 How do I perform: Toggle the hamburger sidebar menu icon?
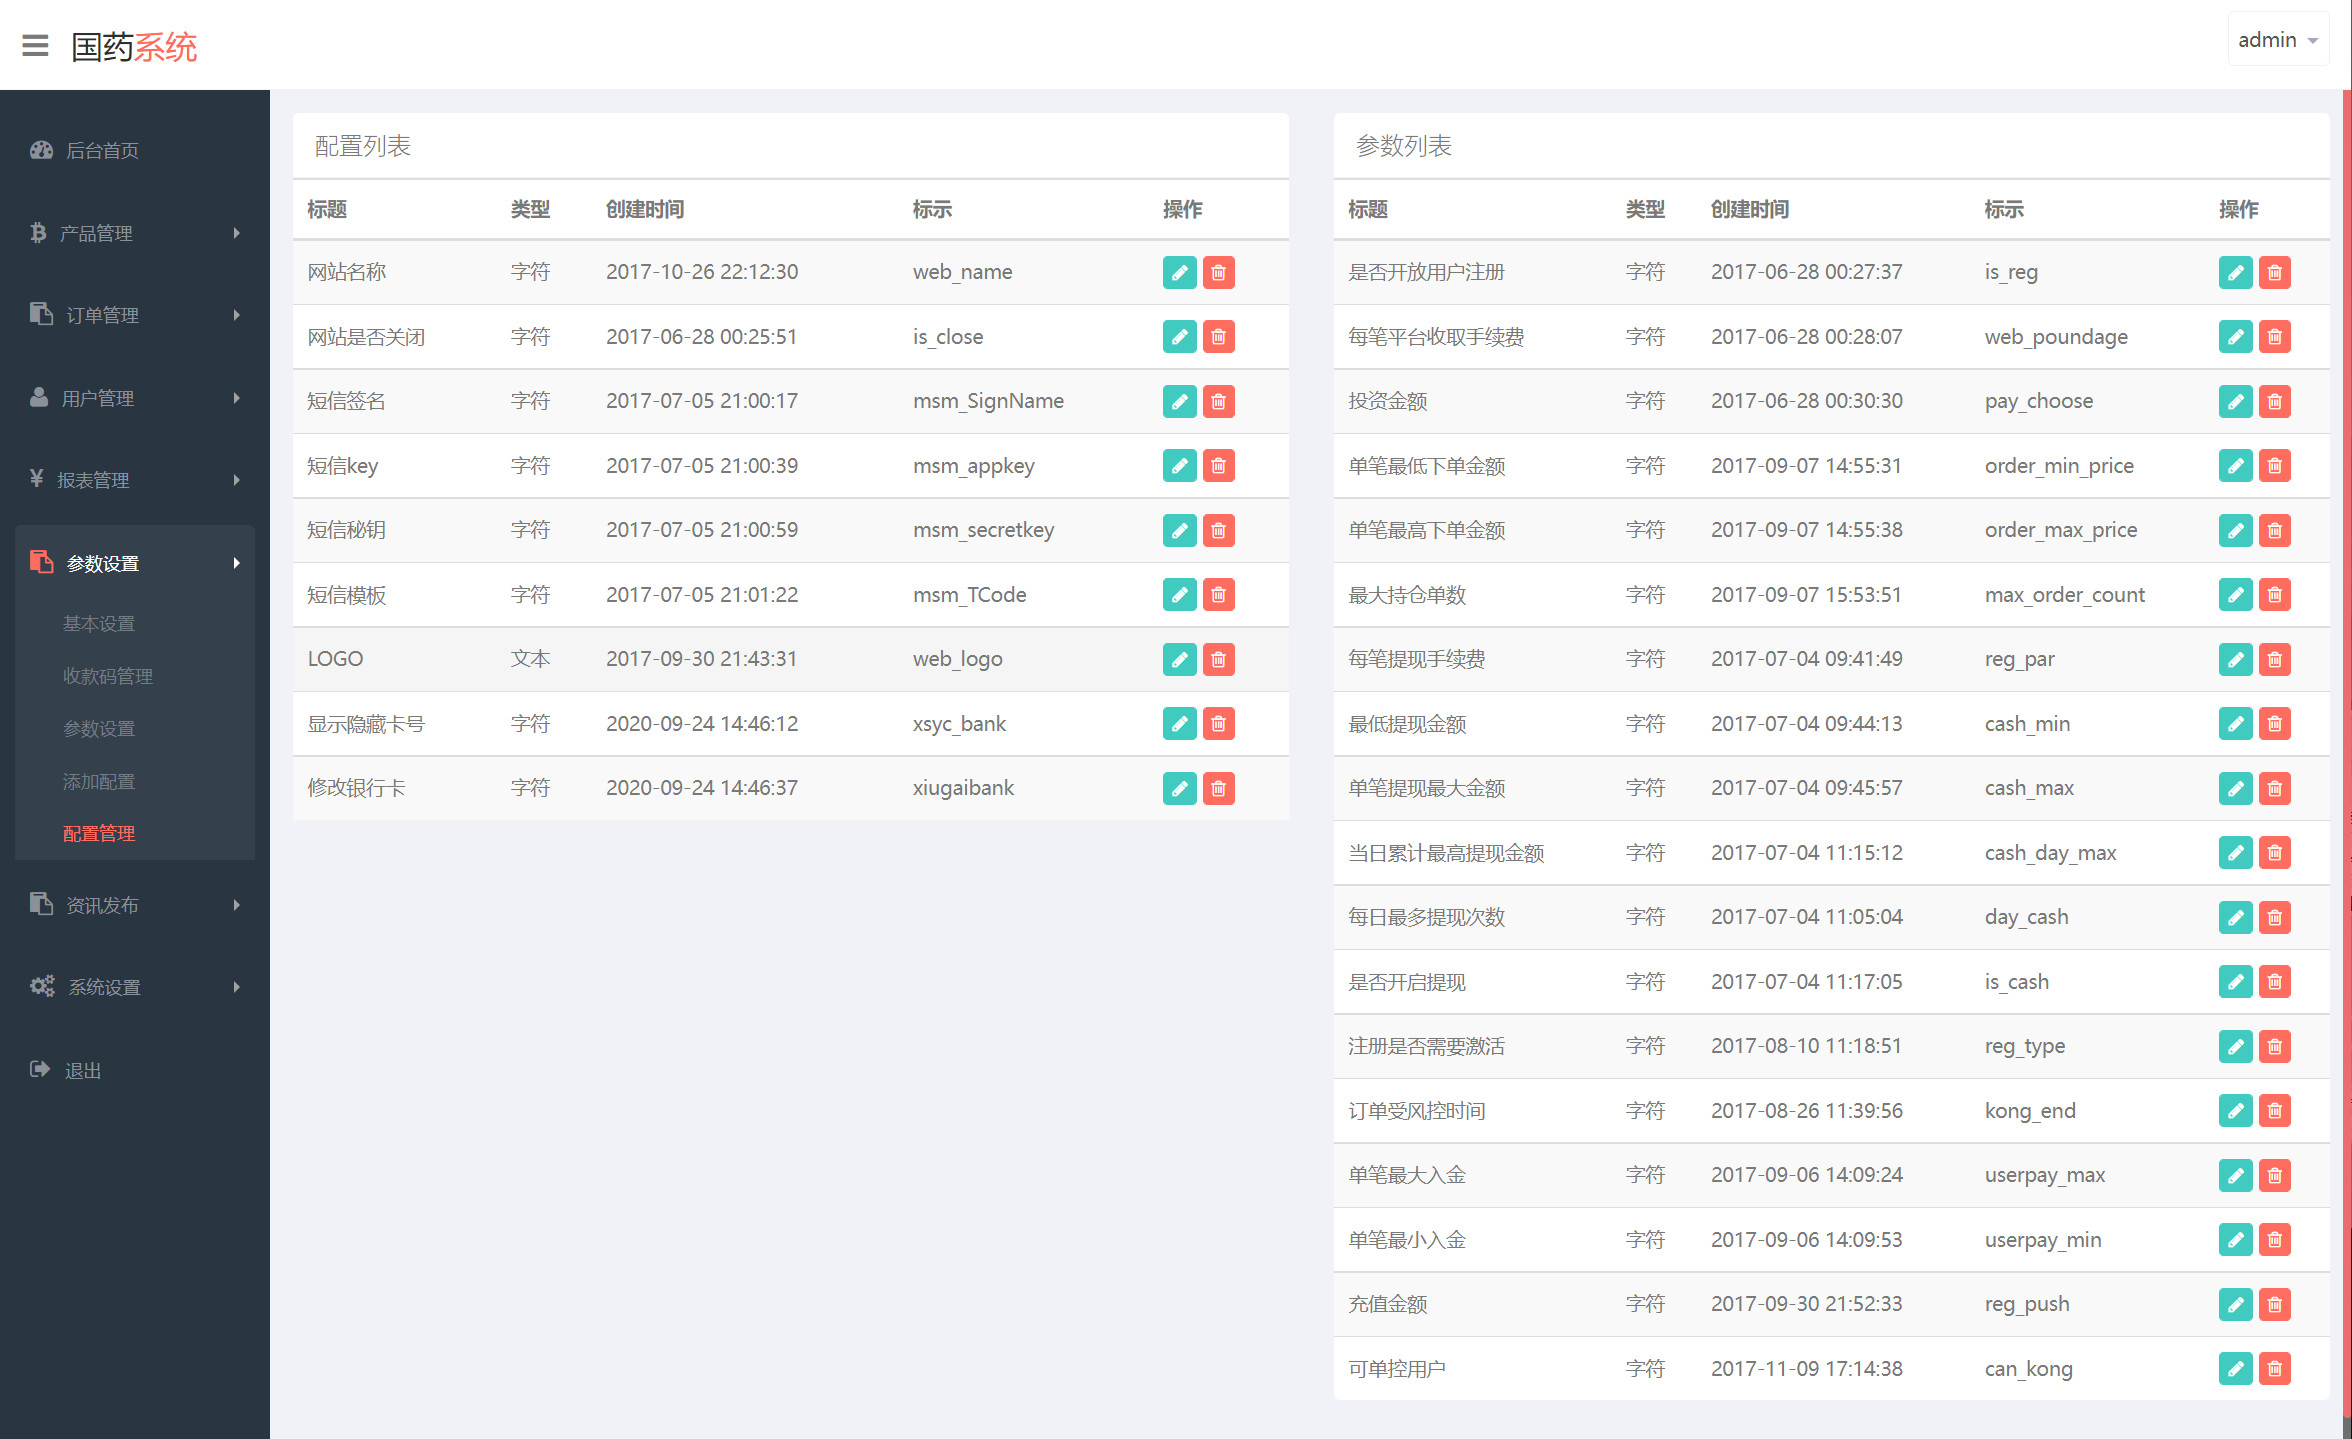pos(35,45)
